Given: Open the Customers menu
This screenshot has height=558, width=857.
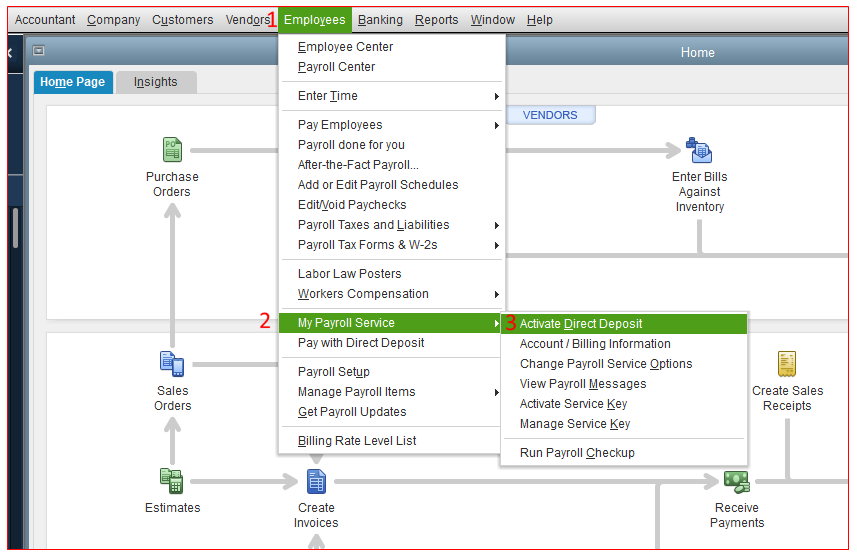Looking at the screenshot, I should 183,20.
